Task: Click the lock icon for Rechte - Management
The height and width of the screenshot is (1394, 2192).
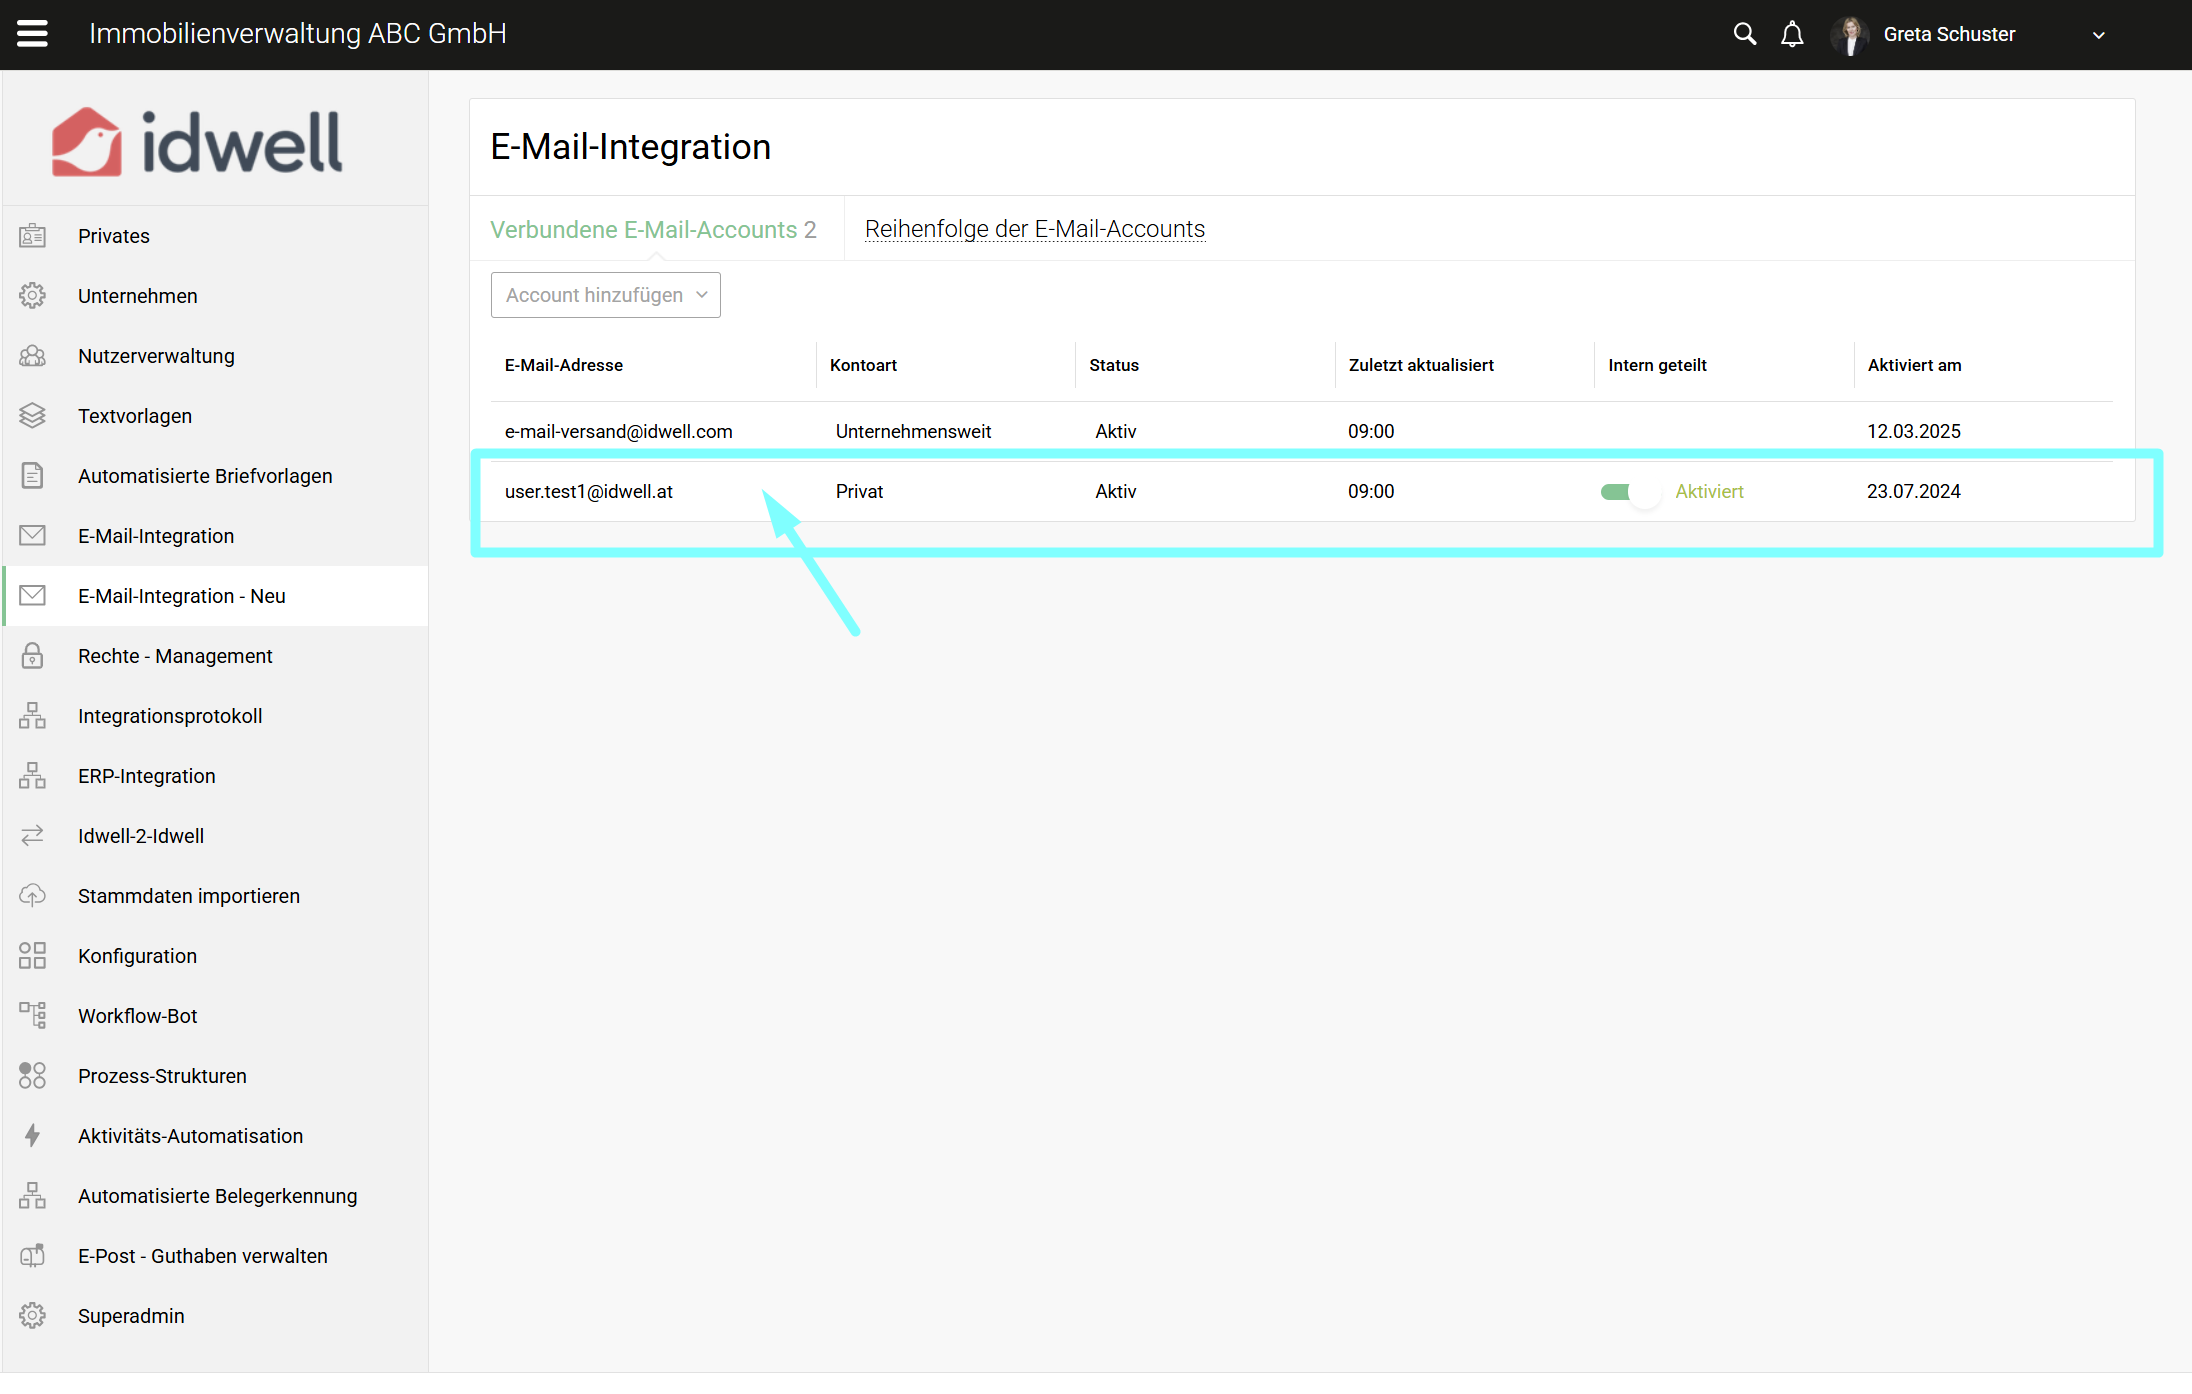Action: [x=32, y=656]
